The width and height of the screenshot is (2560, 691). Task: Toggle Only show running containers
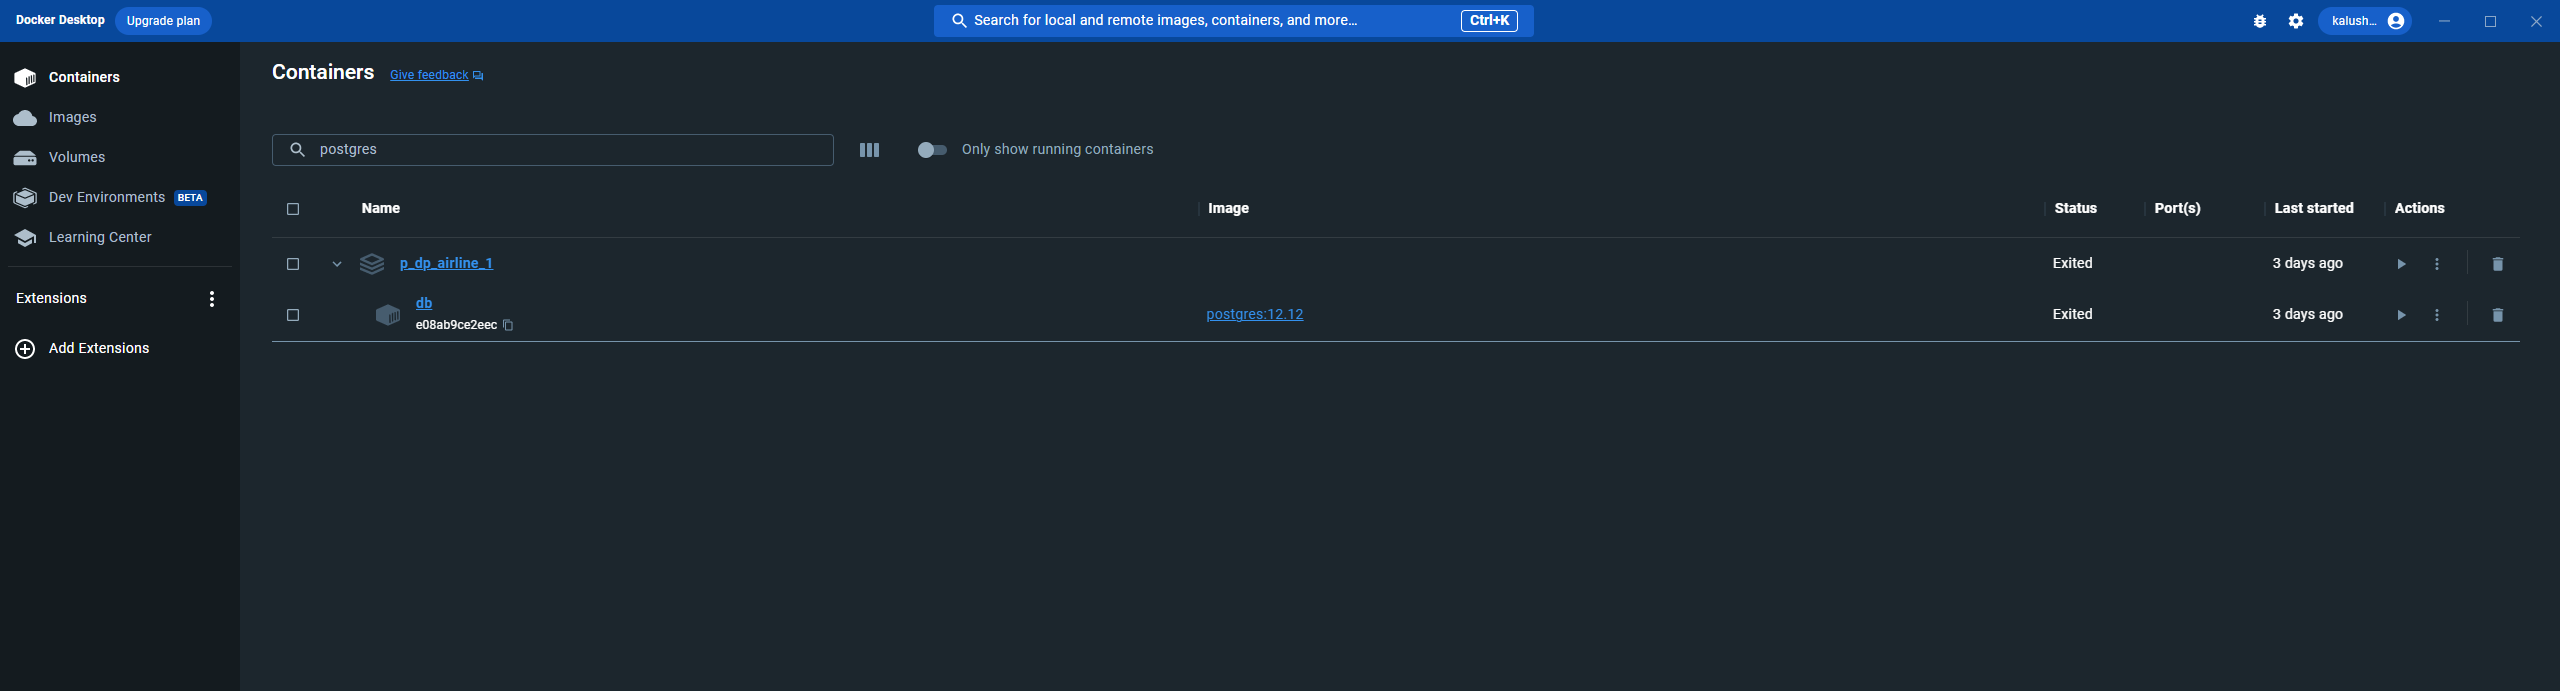pyautogui.click(x=932, y=150)
